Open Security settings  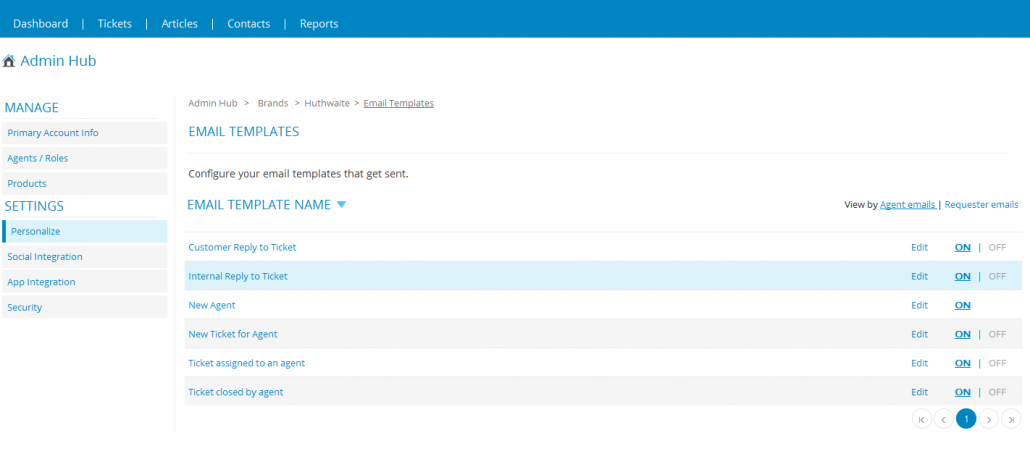click(x=85, y=307)
